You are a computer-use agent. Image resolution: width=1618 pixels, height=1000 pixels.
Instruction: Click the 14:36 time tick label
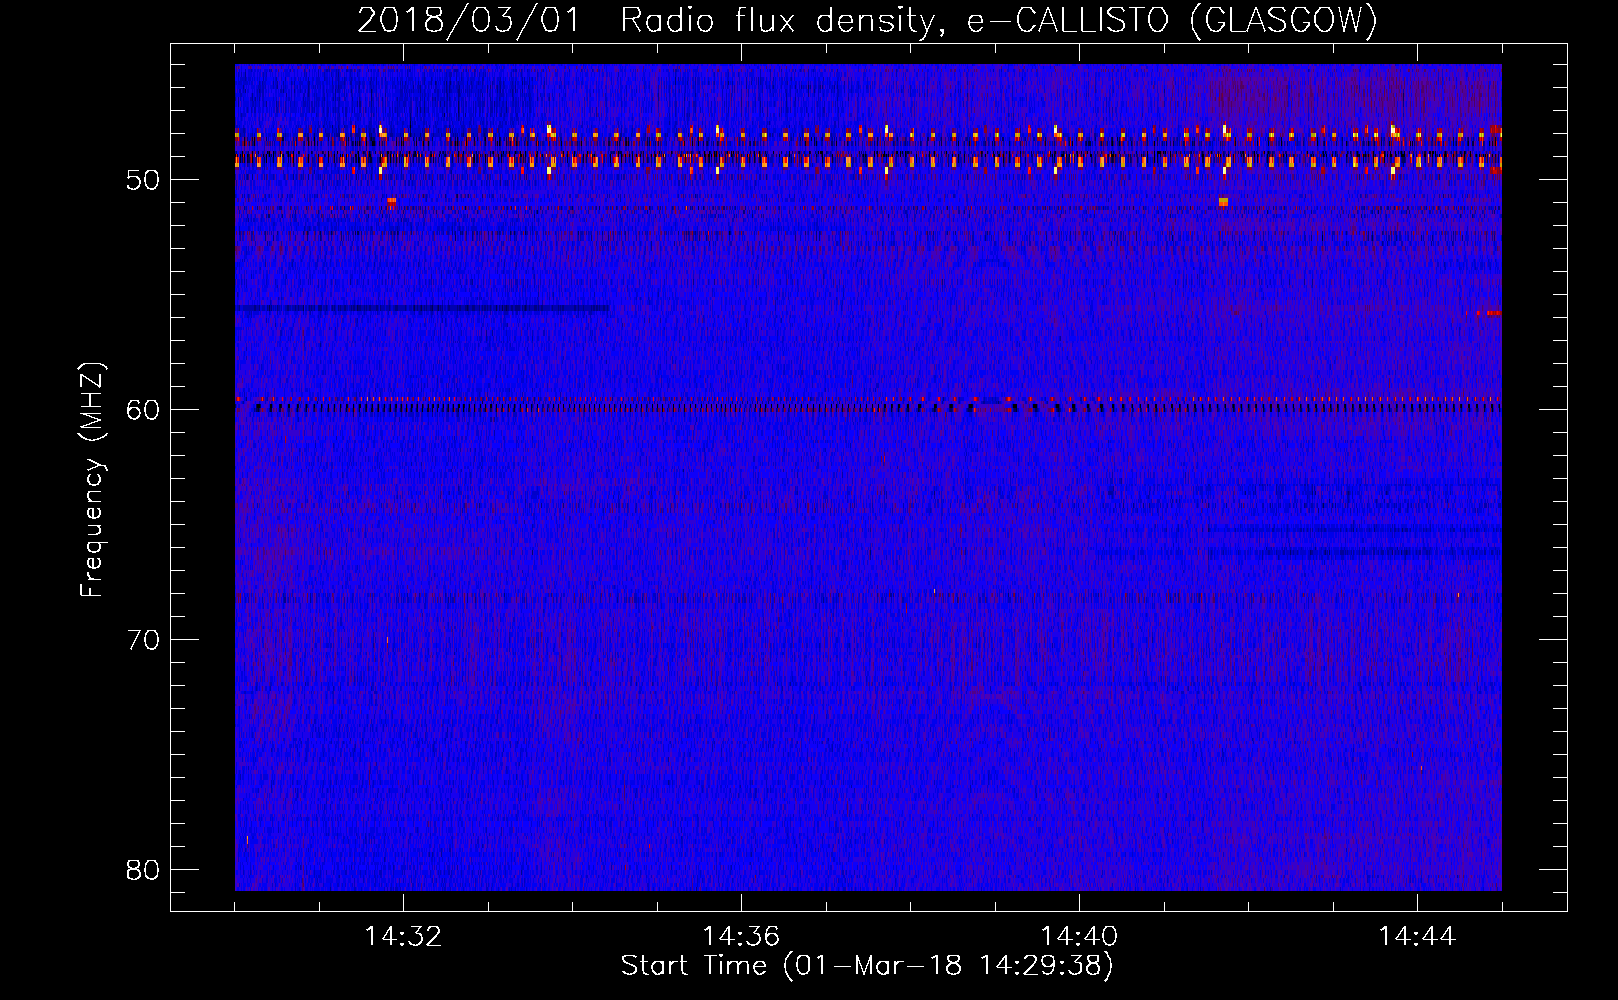741,937
